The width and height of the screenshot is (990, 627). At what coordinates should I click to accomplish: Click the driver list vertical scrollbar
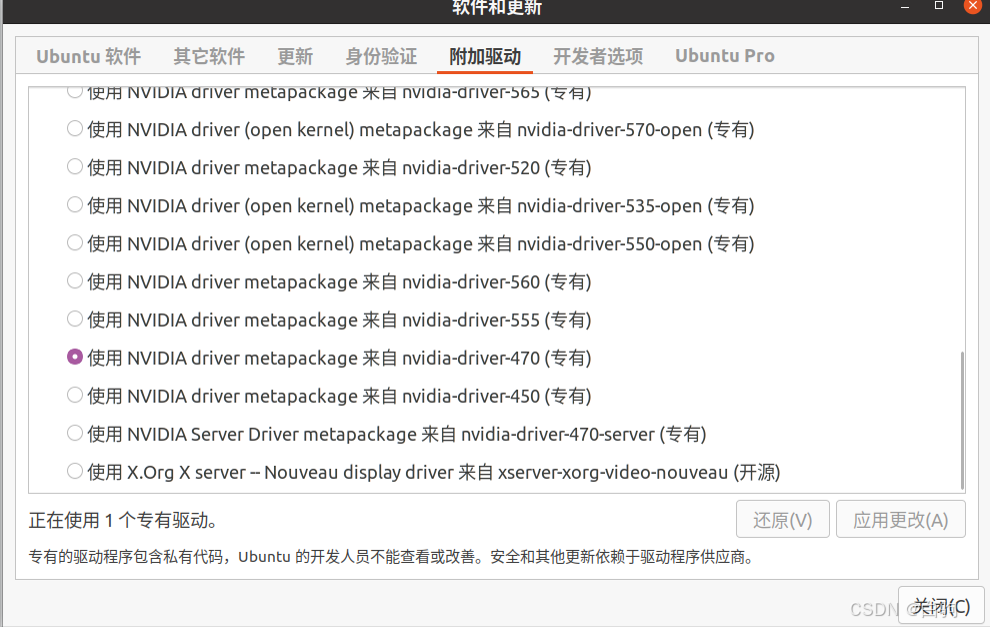click(x=962, y=421)
